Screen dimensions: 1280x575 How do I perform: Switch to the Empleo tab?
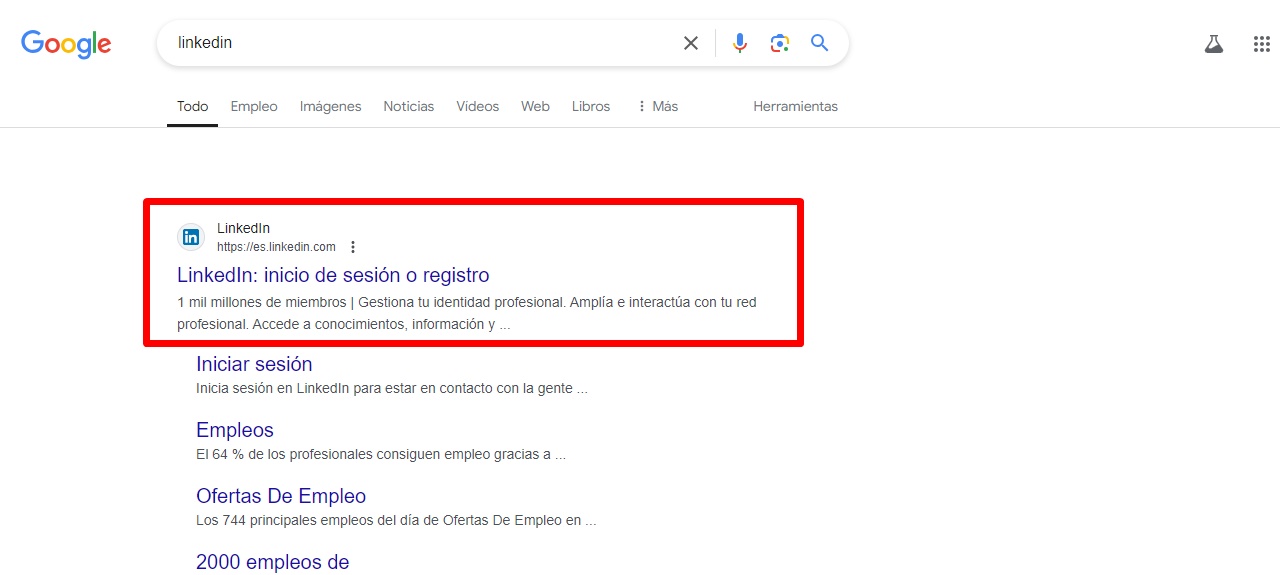click(x=254, y=106)
